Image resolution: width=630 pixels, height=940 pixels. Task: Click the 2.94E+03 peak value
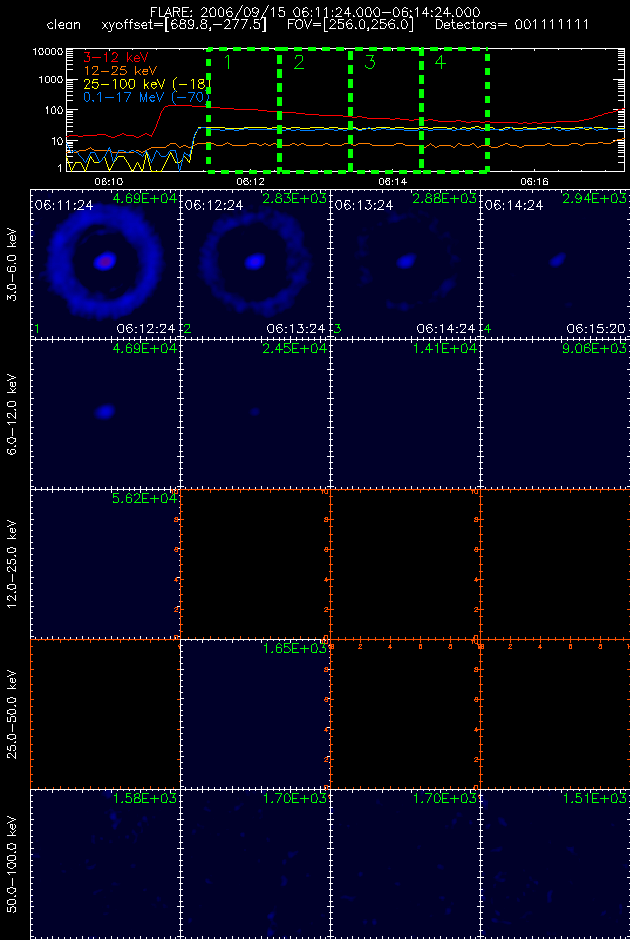tap(594, 198)
